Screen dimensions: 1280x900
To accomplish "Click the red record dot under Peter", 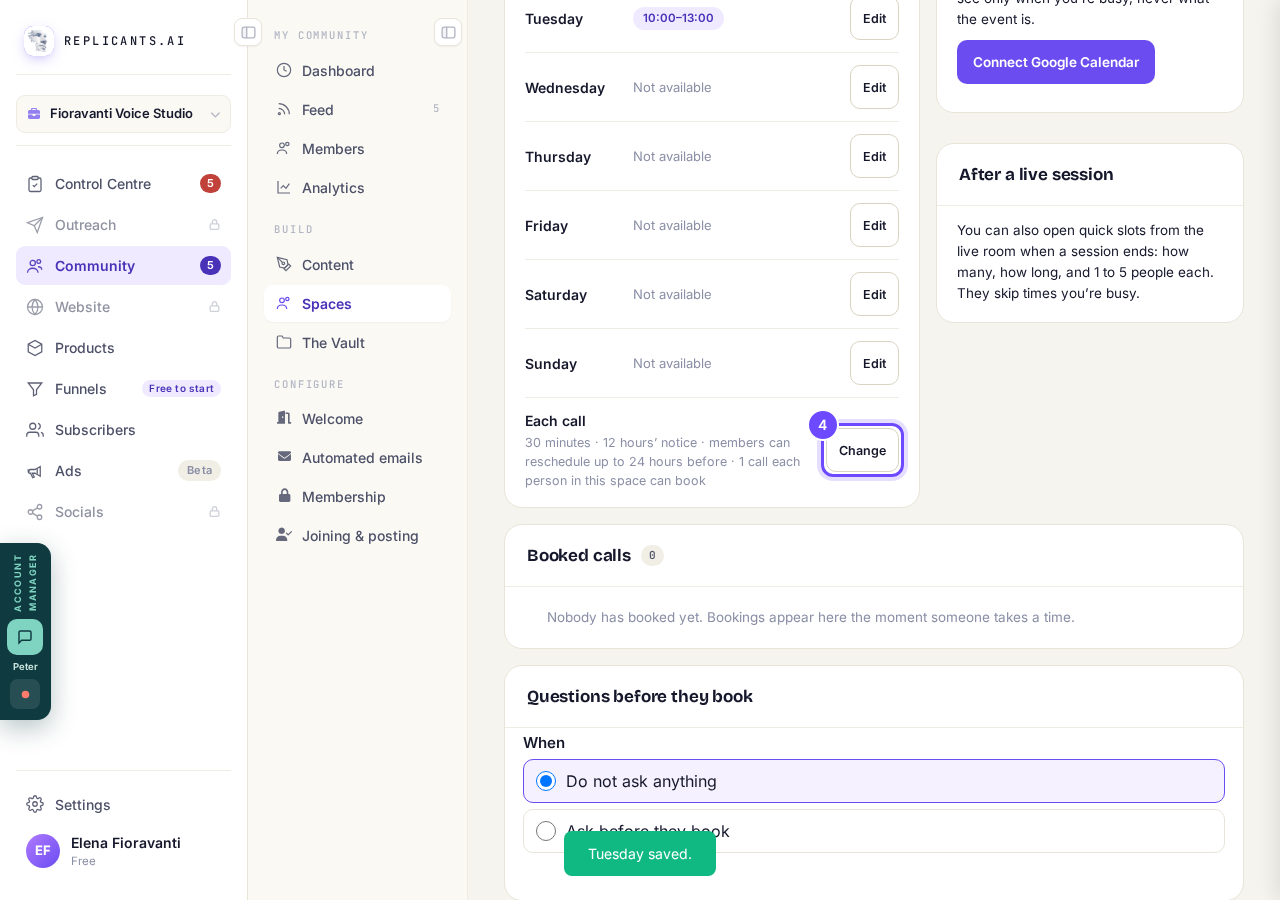I will pyautogui.click(x=25, y=694).
